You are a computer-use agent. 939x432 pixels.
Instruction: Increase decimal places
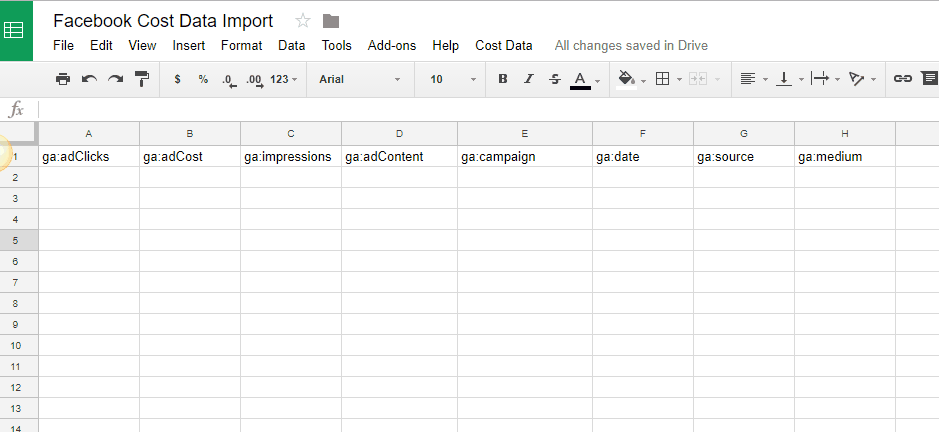click(x=255, y=80)
